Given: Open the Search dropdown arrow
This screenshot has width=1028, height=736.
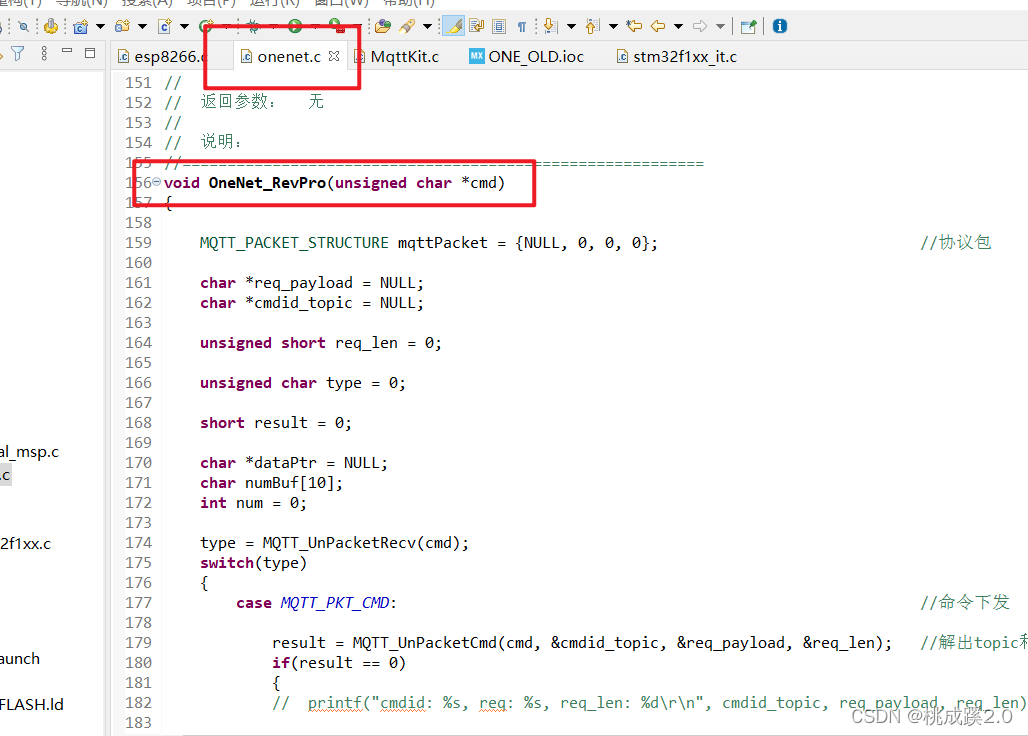Looking at the screenshot, I should tap(427, 26).
